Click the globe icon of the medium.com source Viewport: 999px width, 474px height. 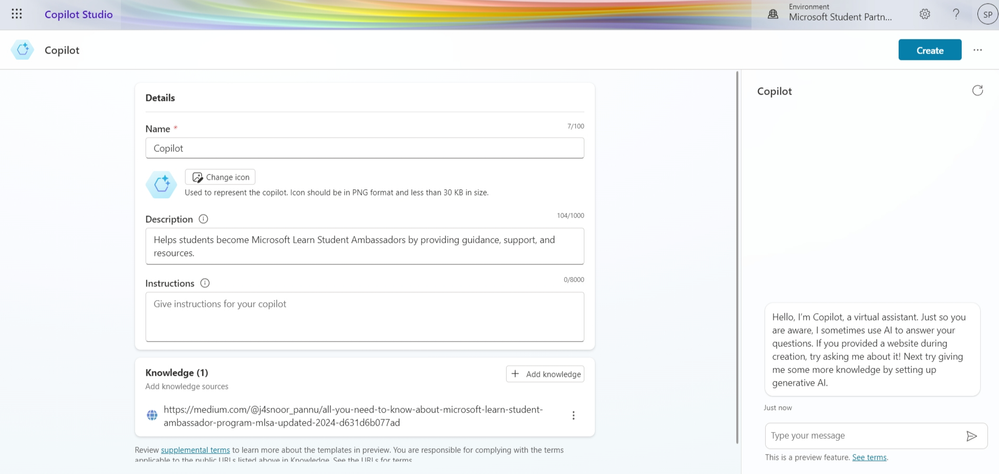point(152,415)
